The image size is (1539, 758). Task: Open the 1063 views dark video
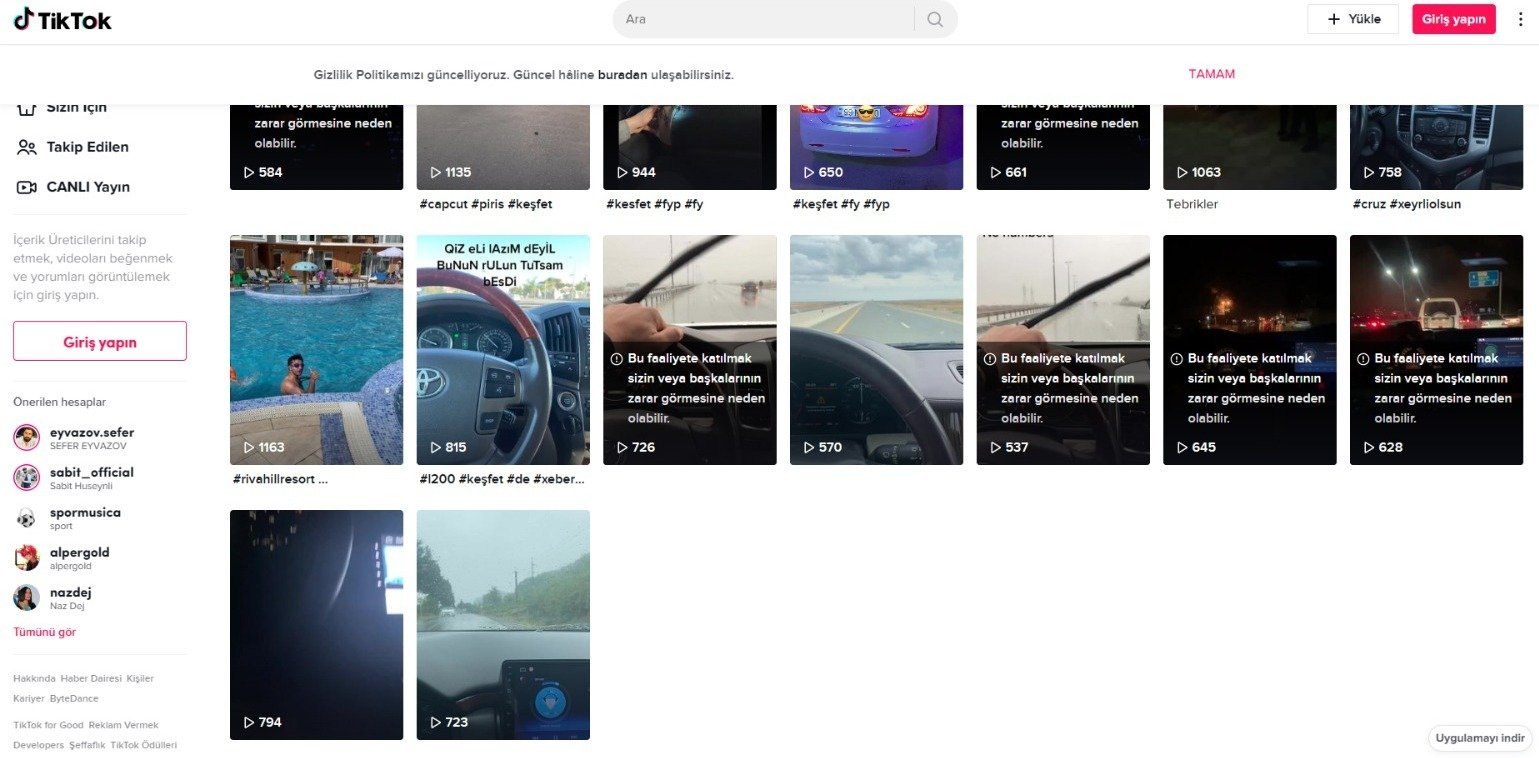(x=1250, y=146)
